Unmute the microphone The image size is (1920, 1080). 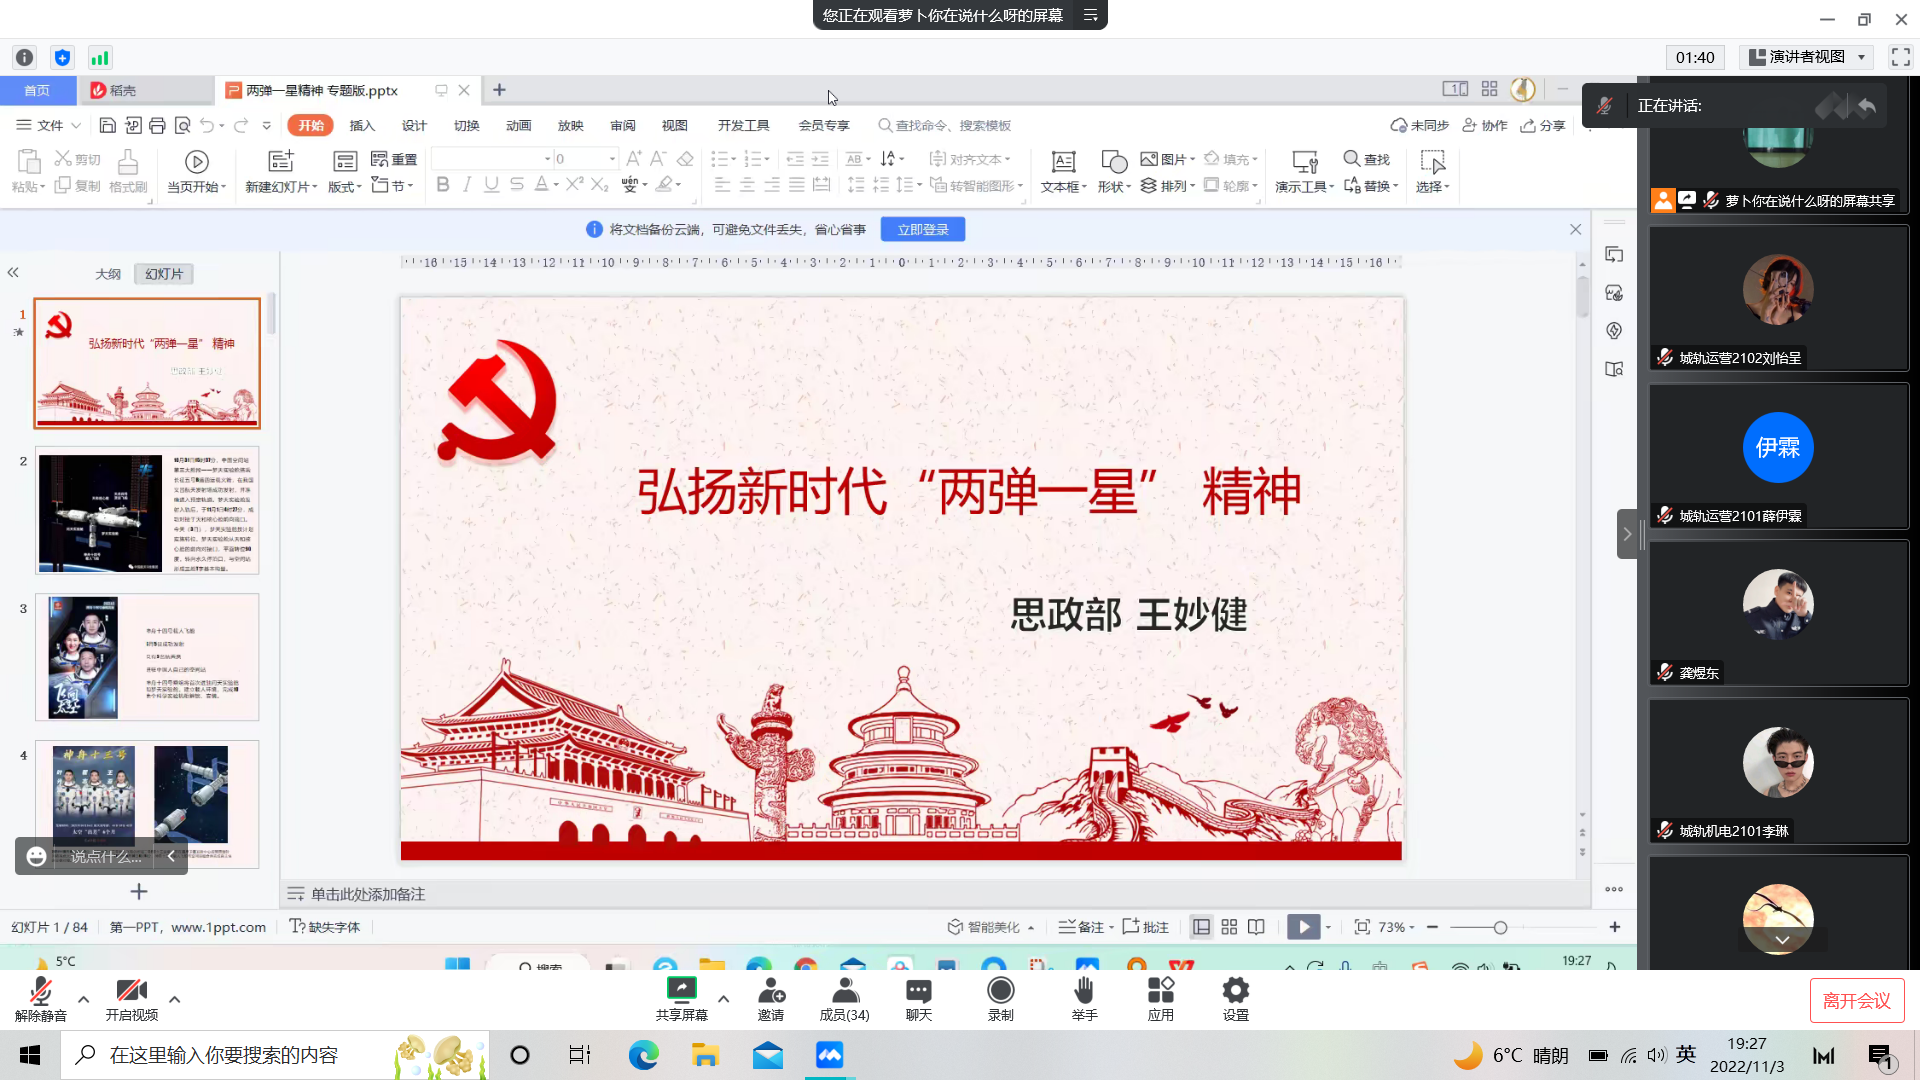tap(41, 998)
